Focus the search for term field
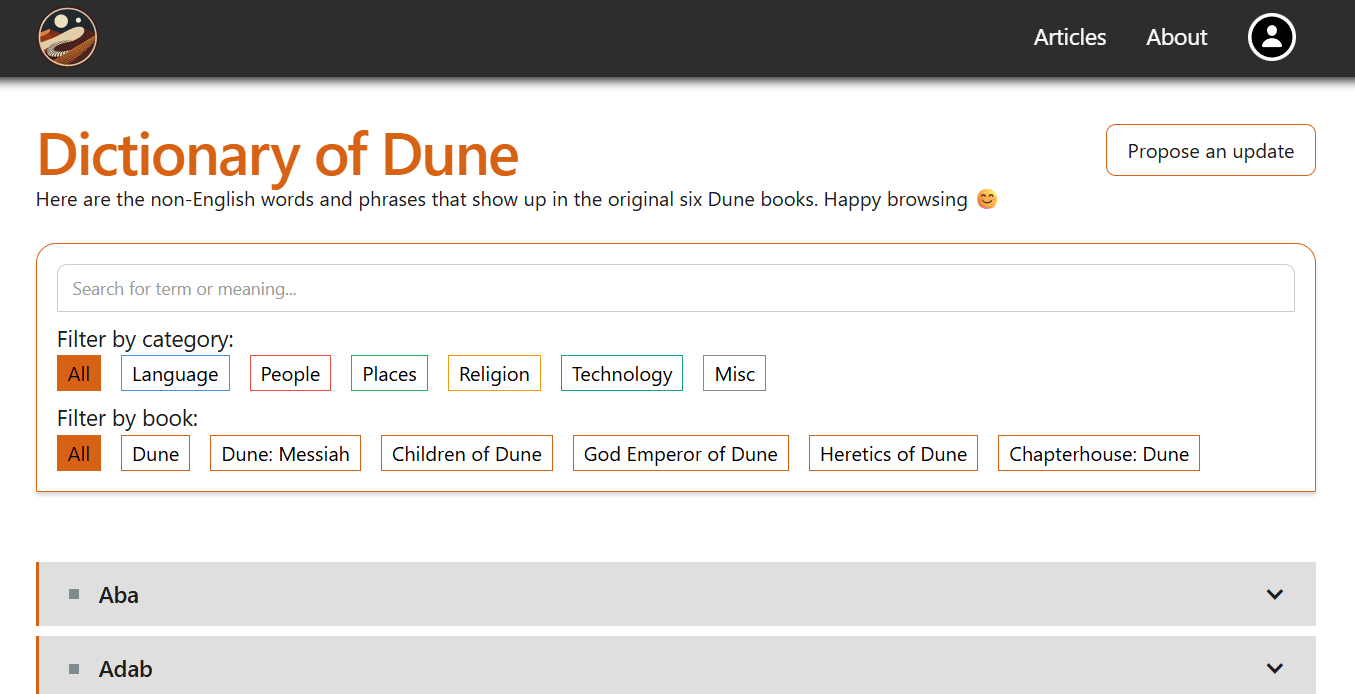Screen dimensions: 1355x694 (676, 288)
